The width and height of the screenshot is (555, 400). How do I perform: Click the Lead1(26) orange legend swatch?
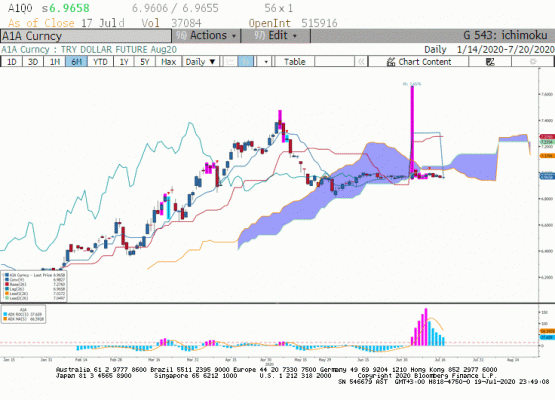pos(7,293)
